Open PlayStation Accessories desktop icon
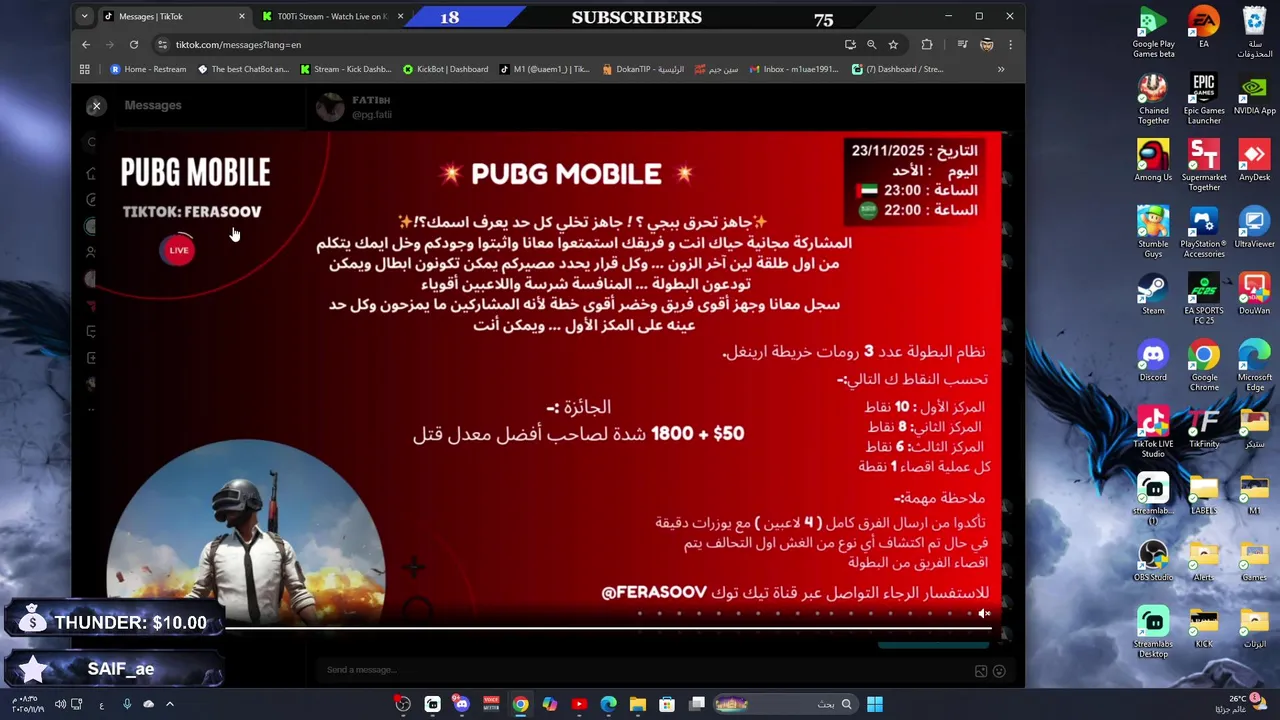This screenshot has height=720, width=1280. pos(1204,233)
